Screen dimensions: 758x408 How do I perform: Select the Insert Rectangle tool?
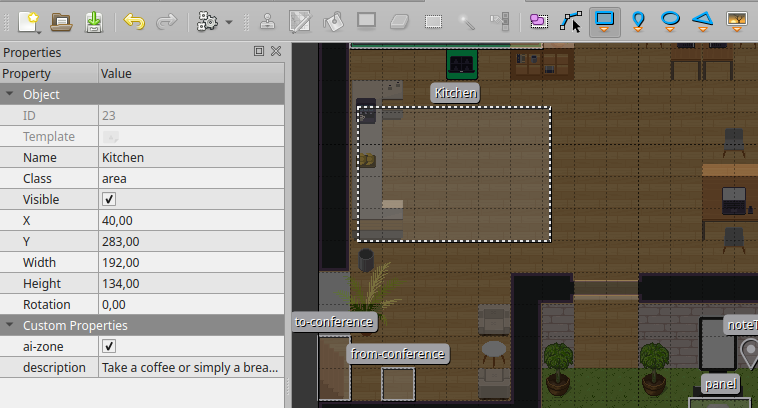(604, 19)
